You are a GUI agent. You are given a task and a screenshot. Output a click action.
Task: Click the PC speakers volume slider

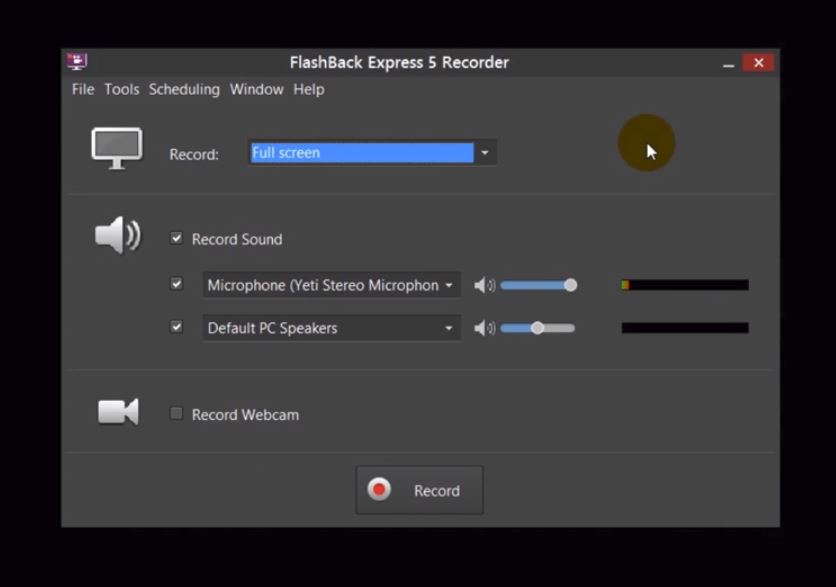[x=538, y=328]
